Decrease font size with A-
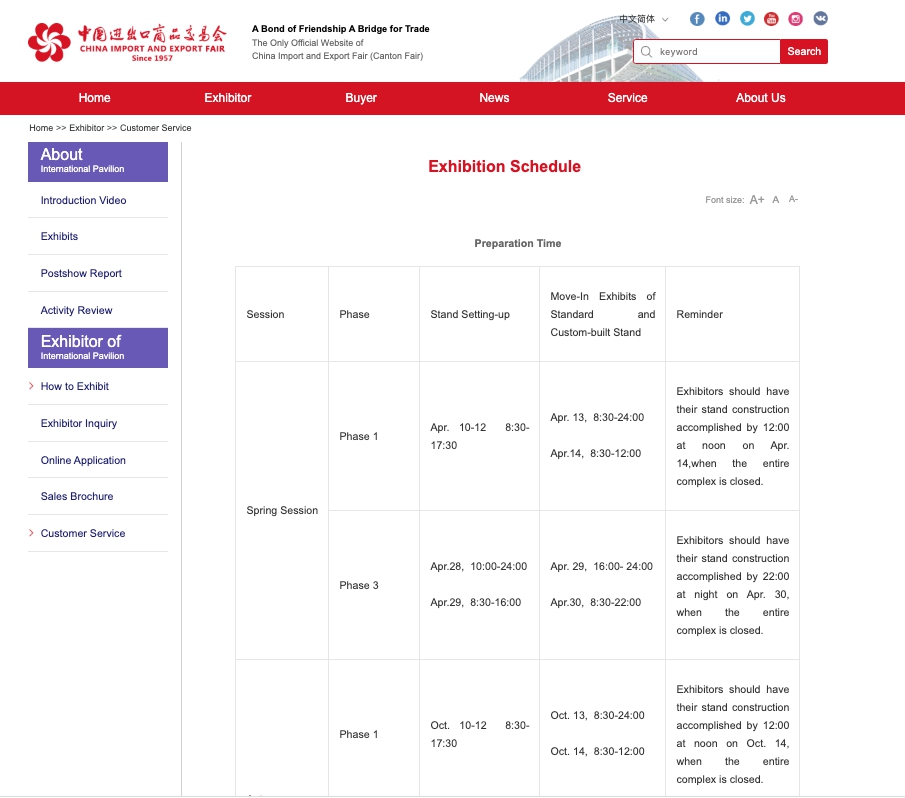Screen dimensions: 905x798 point(794,199)
